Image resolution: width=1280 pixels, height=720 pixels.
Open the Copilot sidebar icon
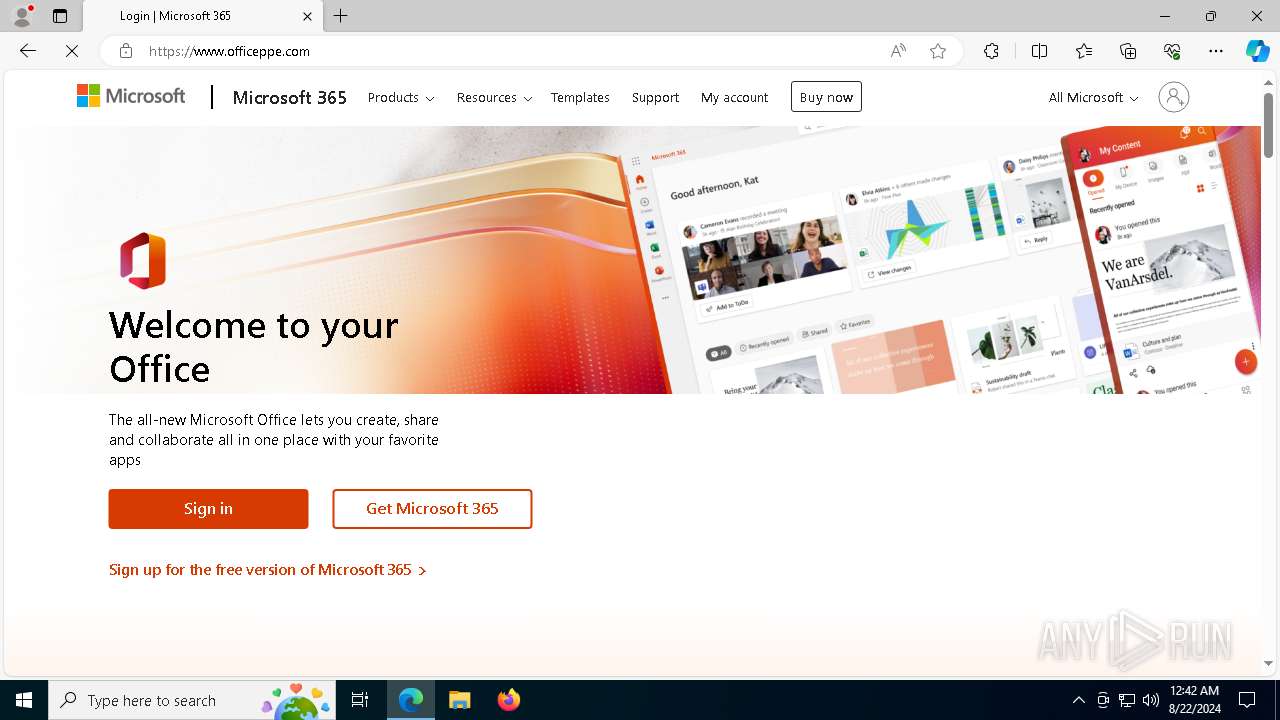coord(1257,51)
